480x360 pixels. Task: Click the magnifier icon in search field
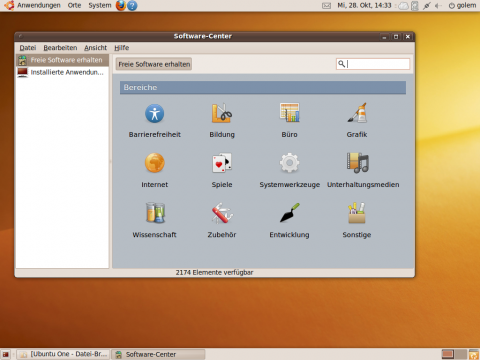click(341, 63)
